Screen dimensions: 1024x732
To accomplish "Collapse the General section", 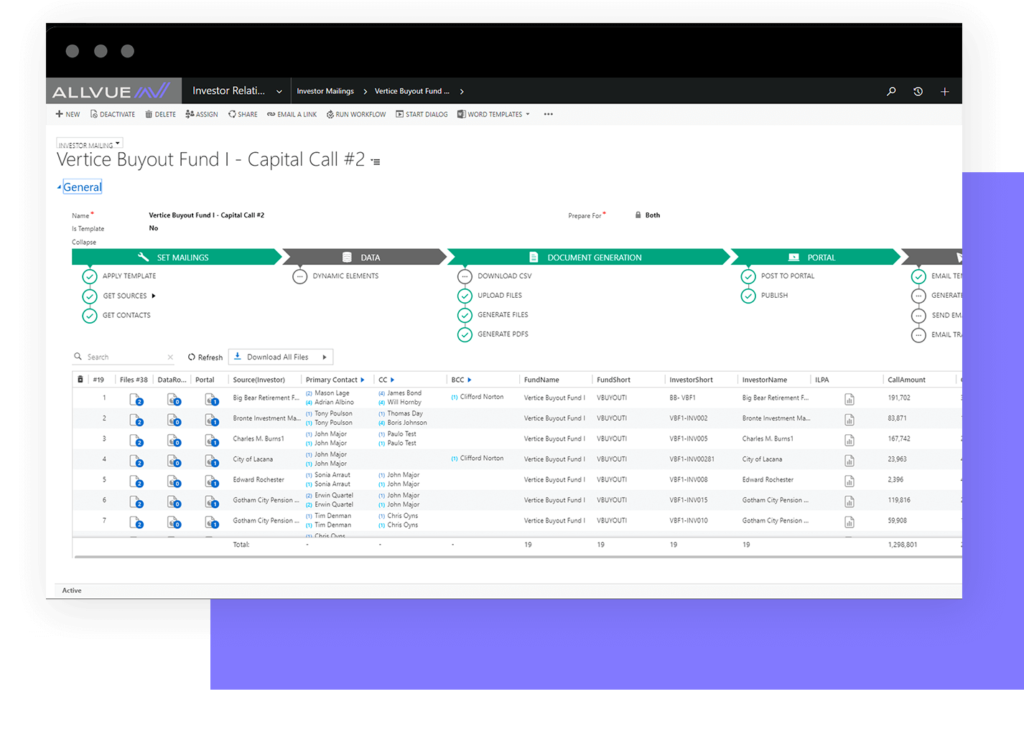I will point(81,187).
